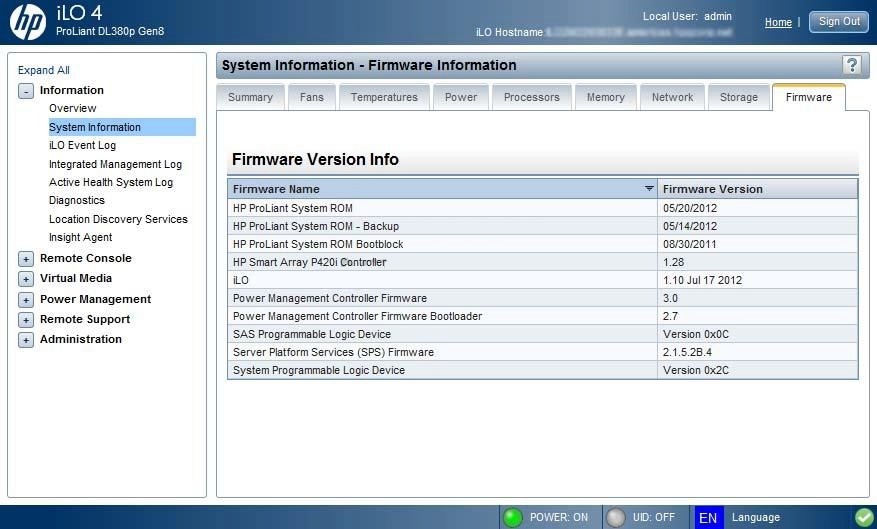Open the Temperatures tab
The height and width of the screenshot is (529, 877).
tap(384, 97)
